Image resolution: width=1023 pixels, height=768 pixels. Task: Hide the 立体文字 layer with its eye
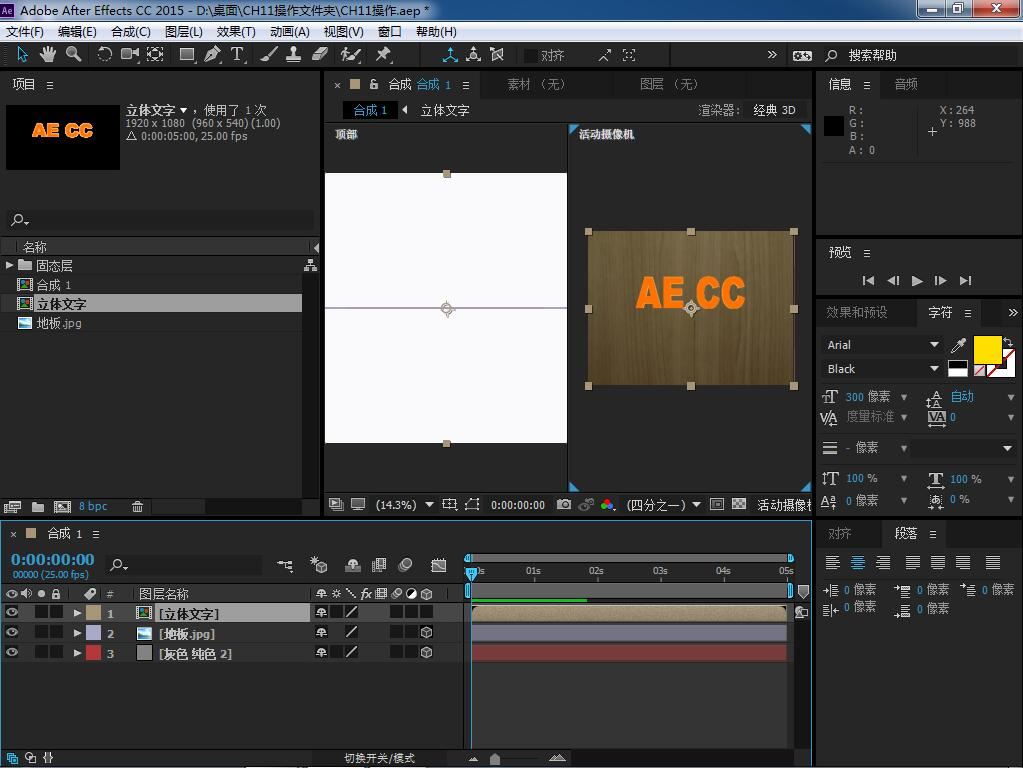point(12,612)
